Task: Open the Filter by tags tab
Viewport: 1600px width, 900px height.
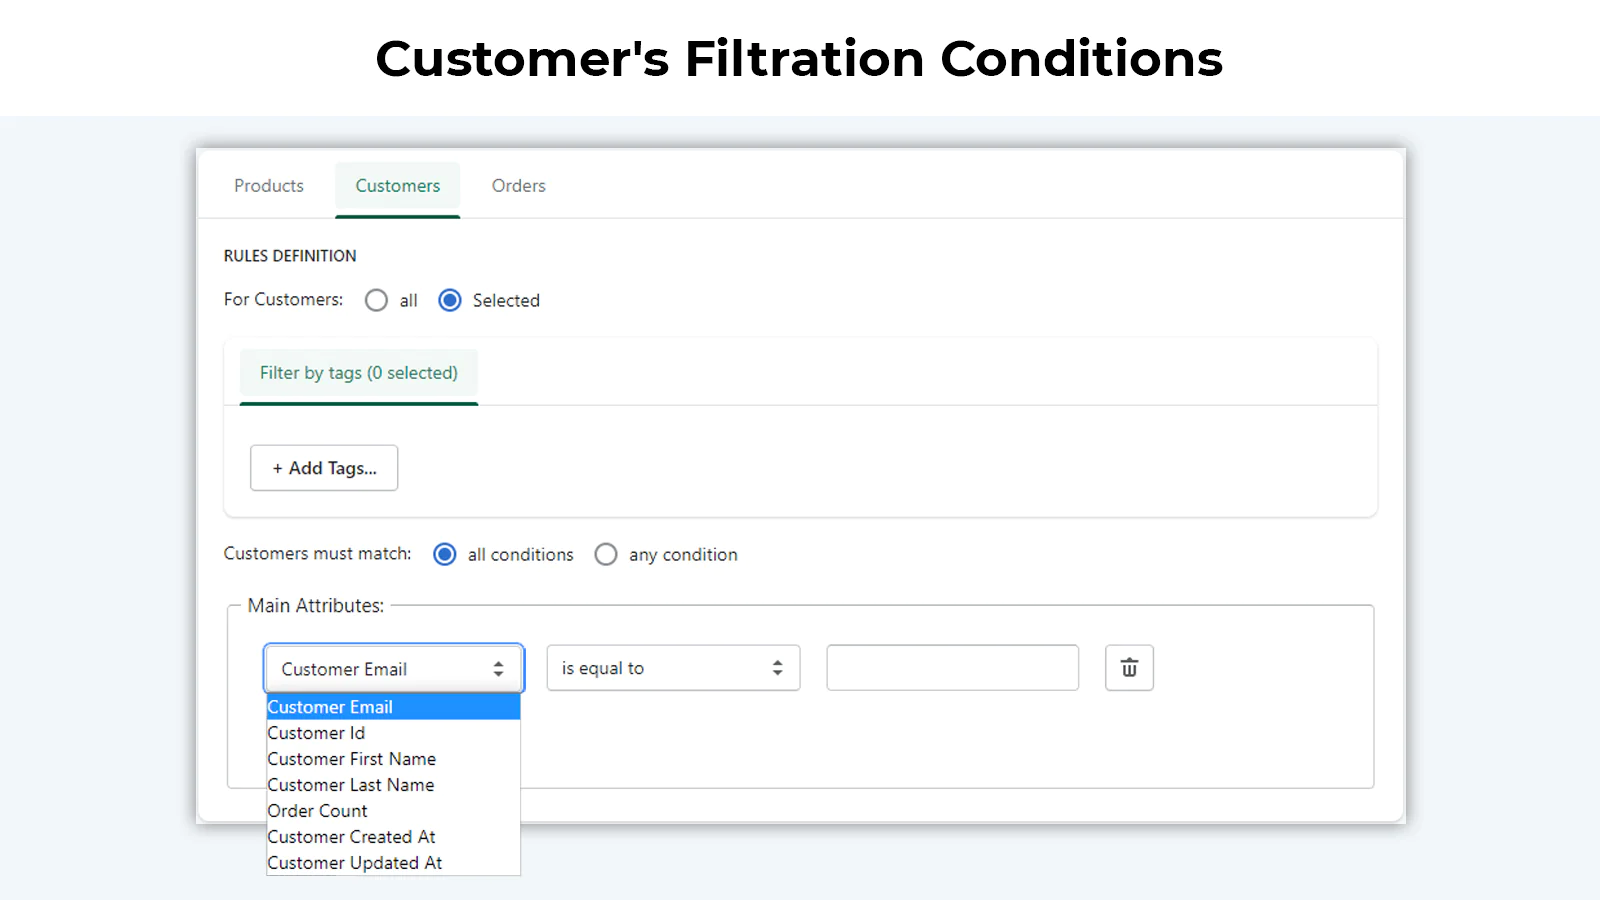Action: [x=359, y=373]
